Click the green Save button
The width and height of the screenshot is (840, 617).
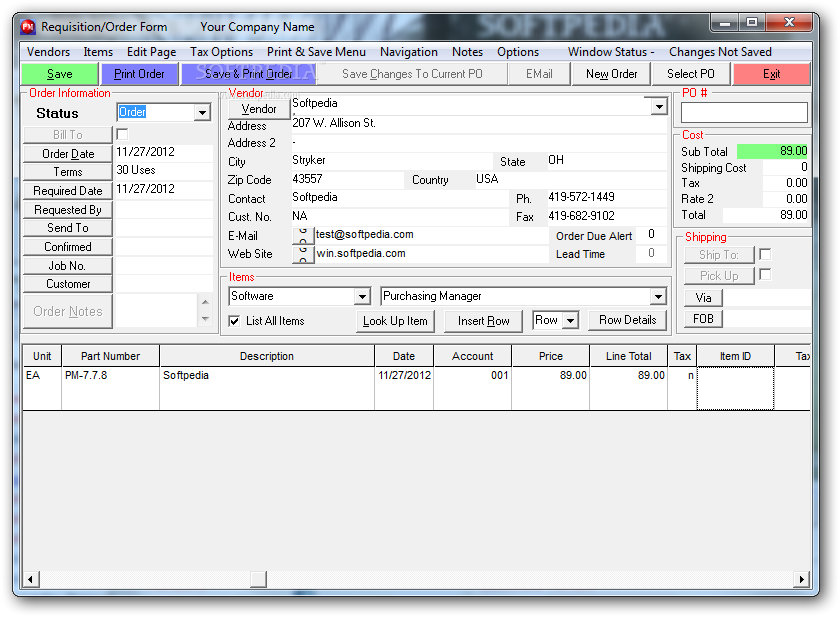click(x=59, y=74)
